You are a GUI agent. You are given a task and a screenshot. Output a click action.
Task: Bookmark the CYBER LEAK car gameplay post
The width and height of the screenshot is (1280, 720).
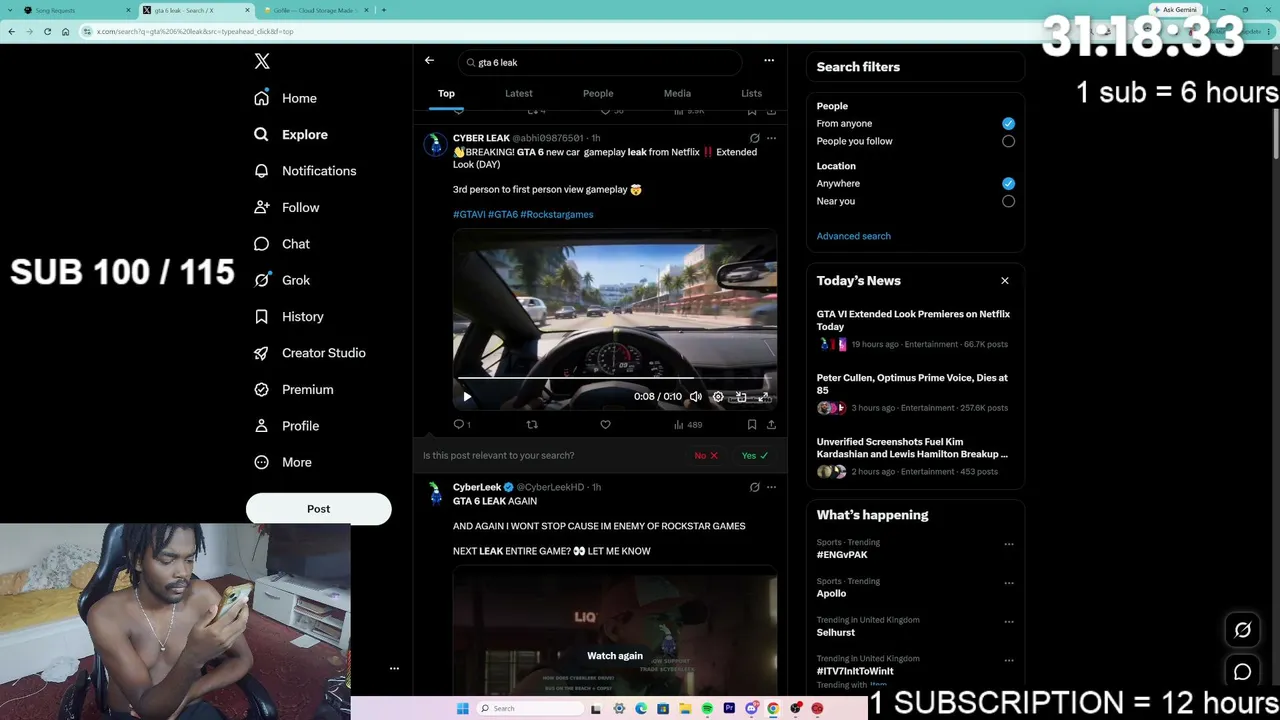click(x=752, y=425)
